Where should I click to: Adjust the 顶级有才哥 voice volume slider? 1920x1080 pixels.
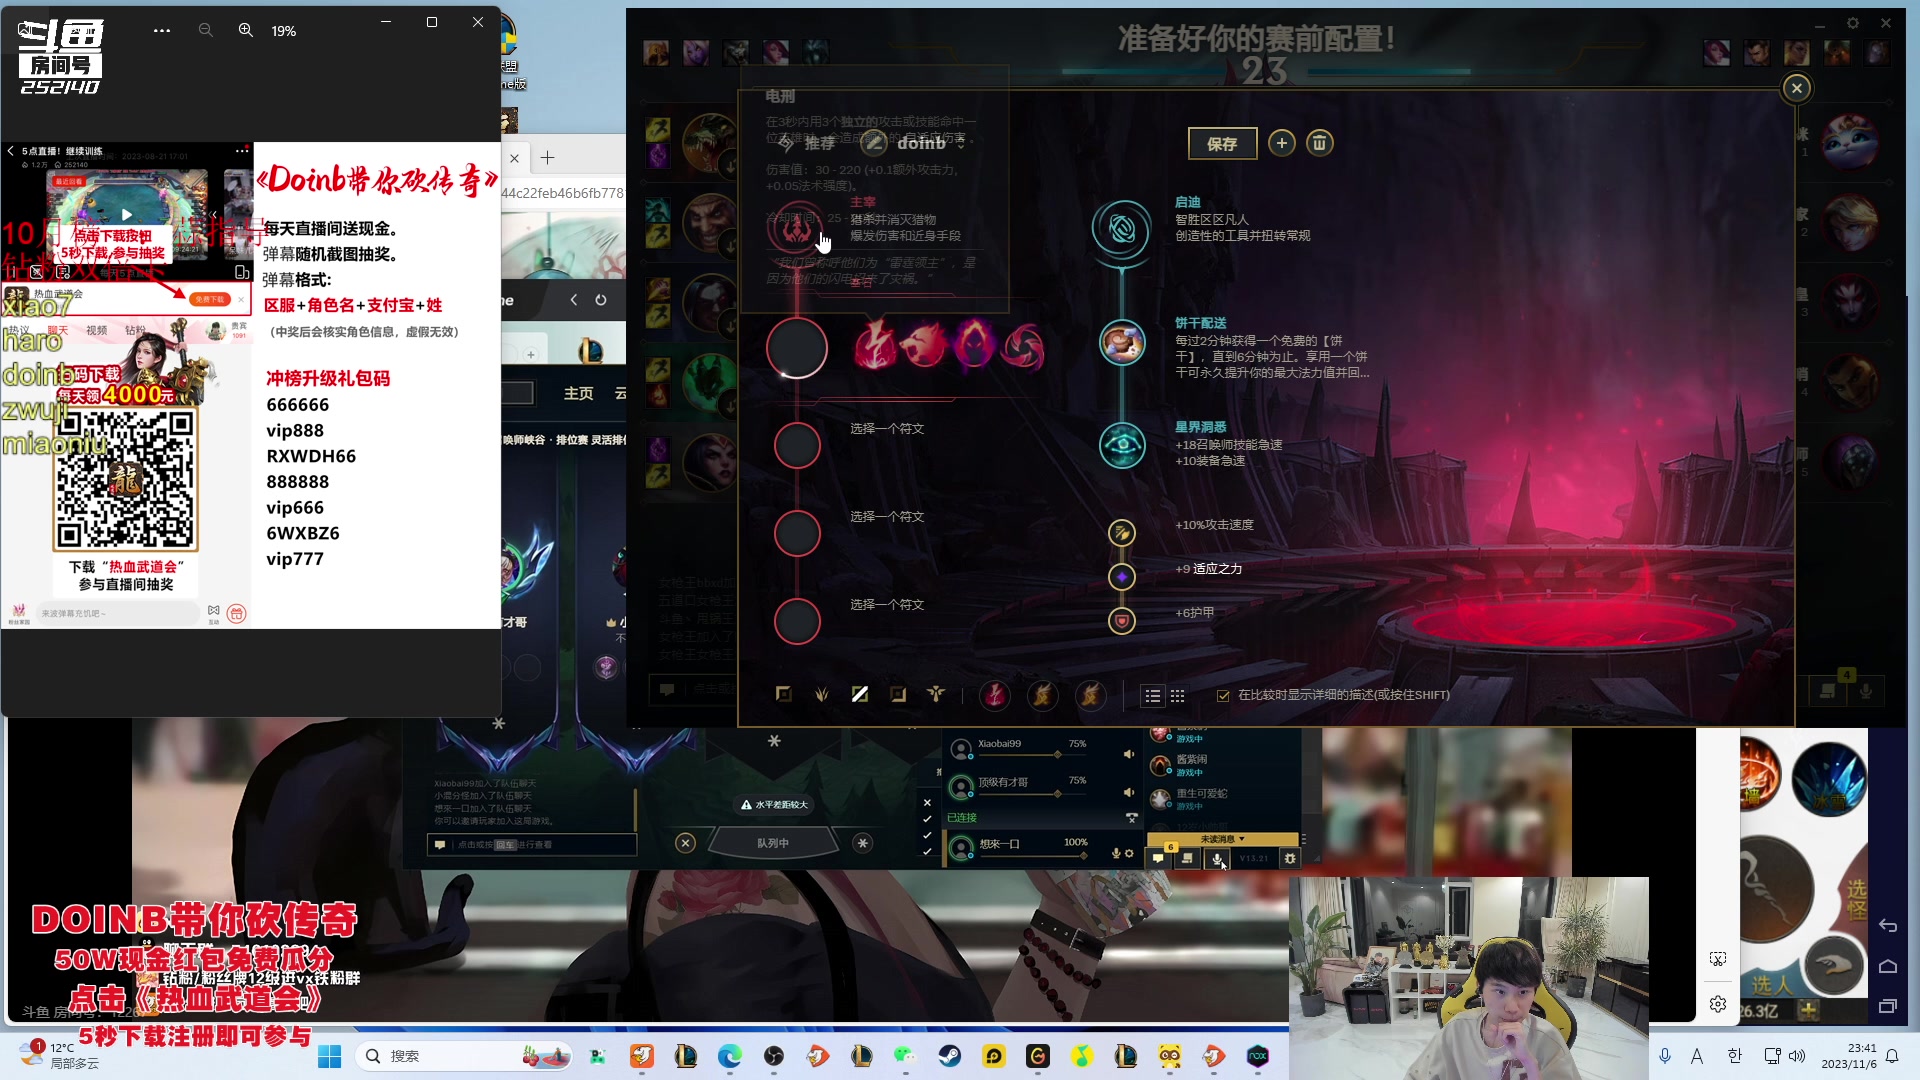click(x=1033, y=793)
